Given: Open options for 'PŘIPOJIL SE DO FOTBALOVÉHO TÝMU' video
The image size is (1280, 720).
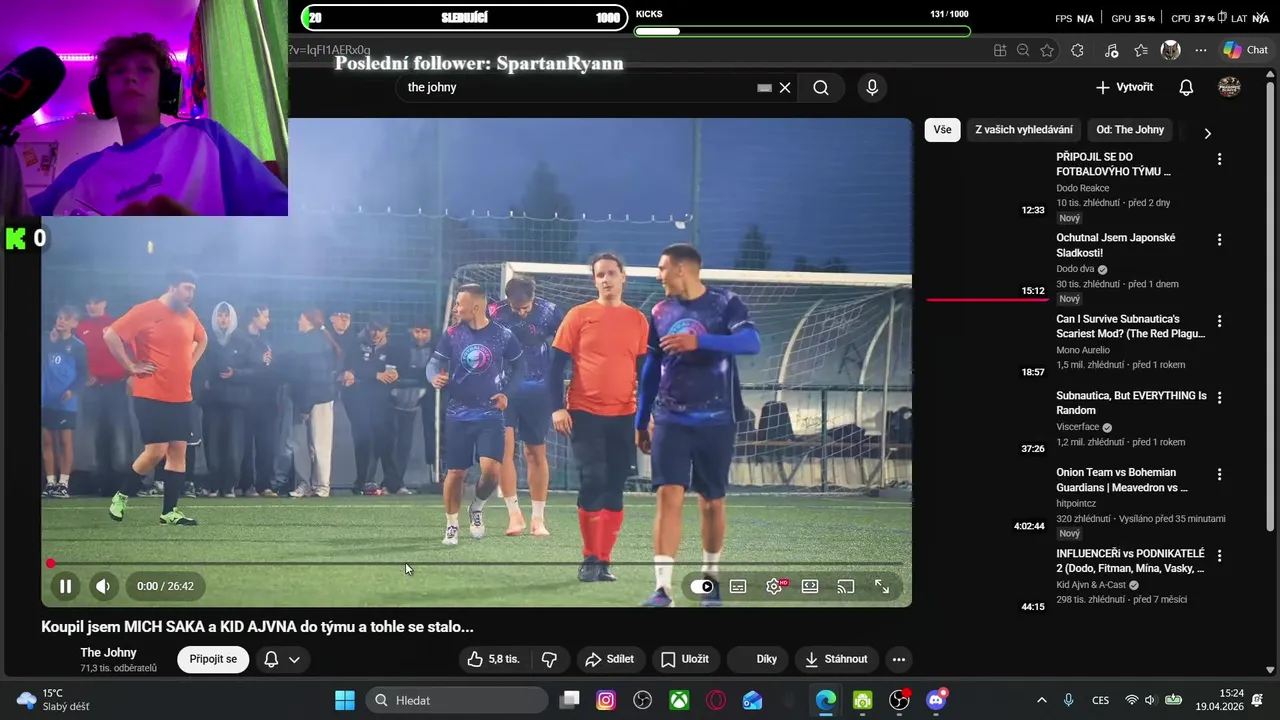Looking at the screenshot, I should [x=1219, y=159].
